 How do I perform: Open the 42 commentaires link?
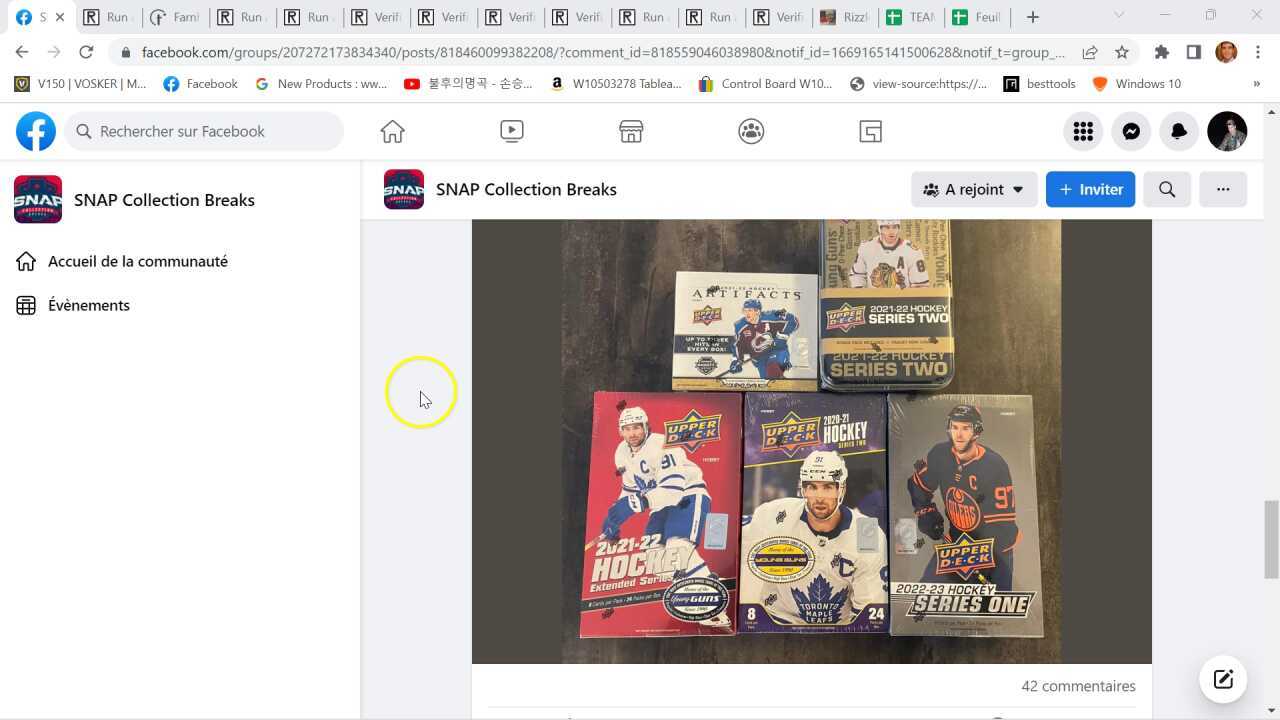pos(1078,686)
